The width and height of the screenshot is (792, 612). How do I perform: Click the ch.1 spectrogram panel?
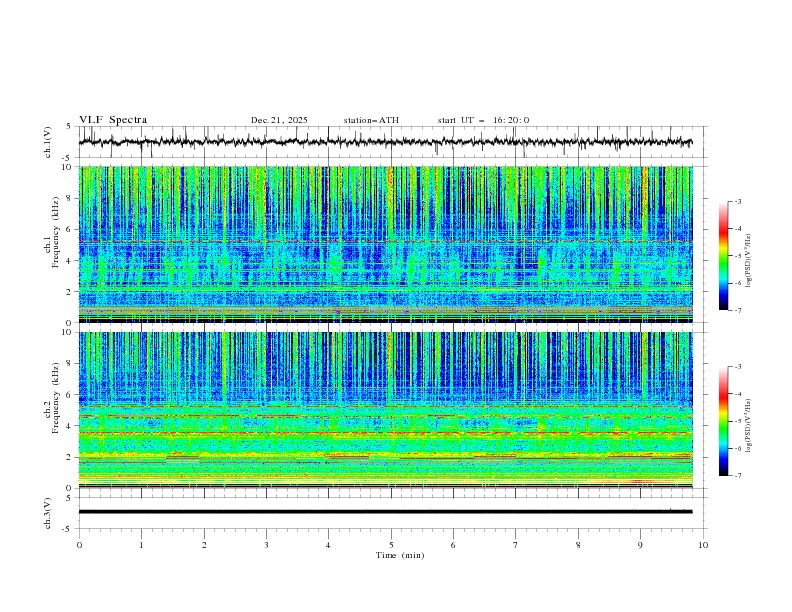click(x=390, y=244)
